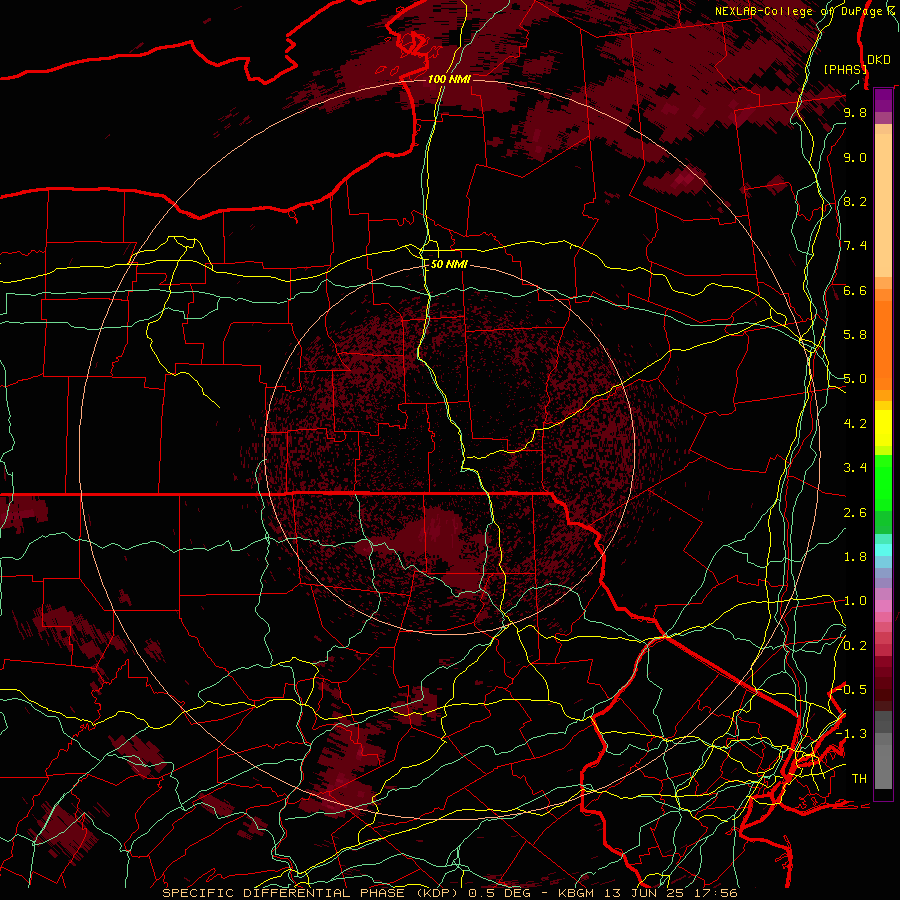Click the purple swatch atop the color bar
The height and width of the screenshot is (900, 900).
(883, 100)
